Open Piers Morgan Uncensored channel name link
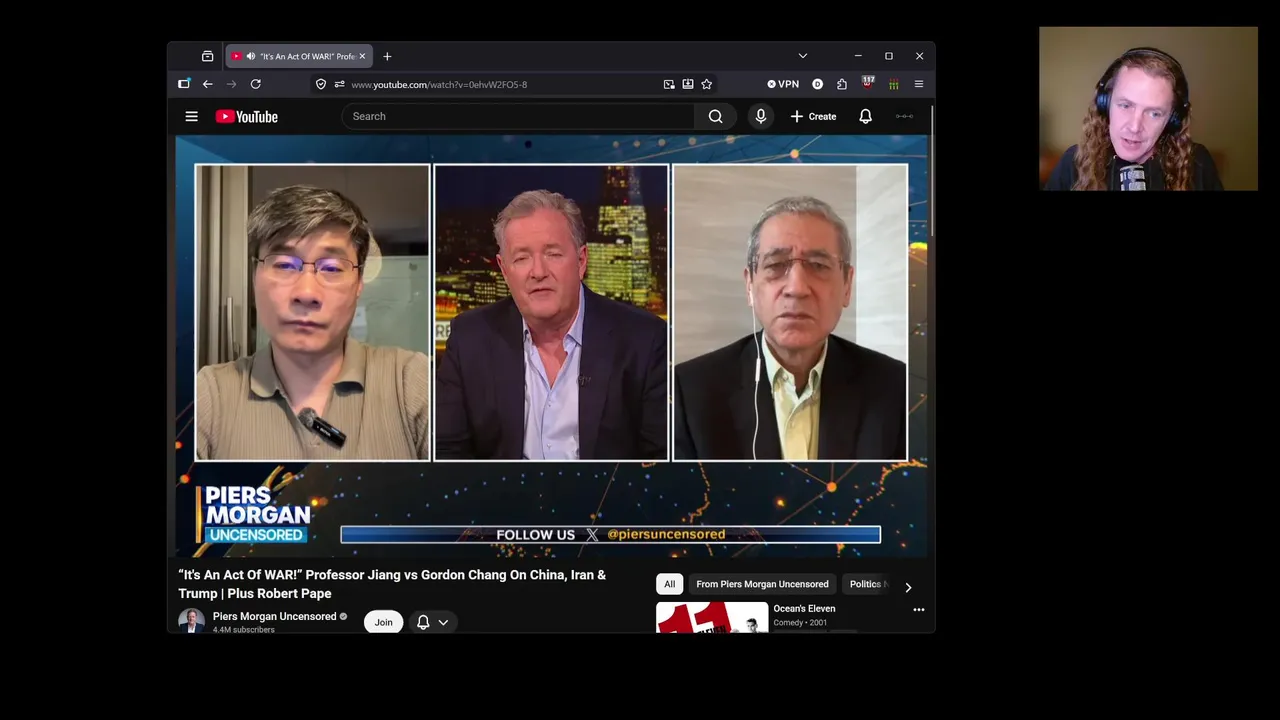1280x720 pixels. [274, 616]
